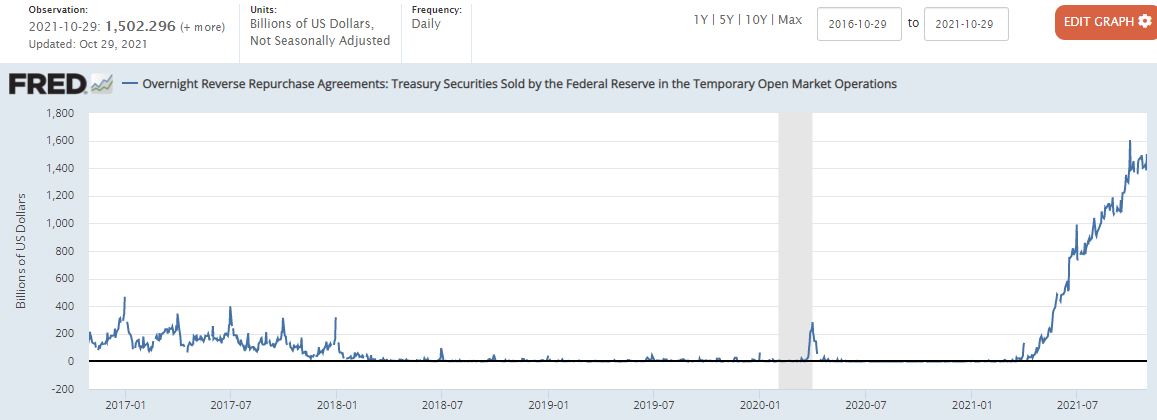The image size is (1157, 420).
Task: Expand the (+ more) observations link
Action: (202, 27)
